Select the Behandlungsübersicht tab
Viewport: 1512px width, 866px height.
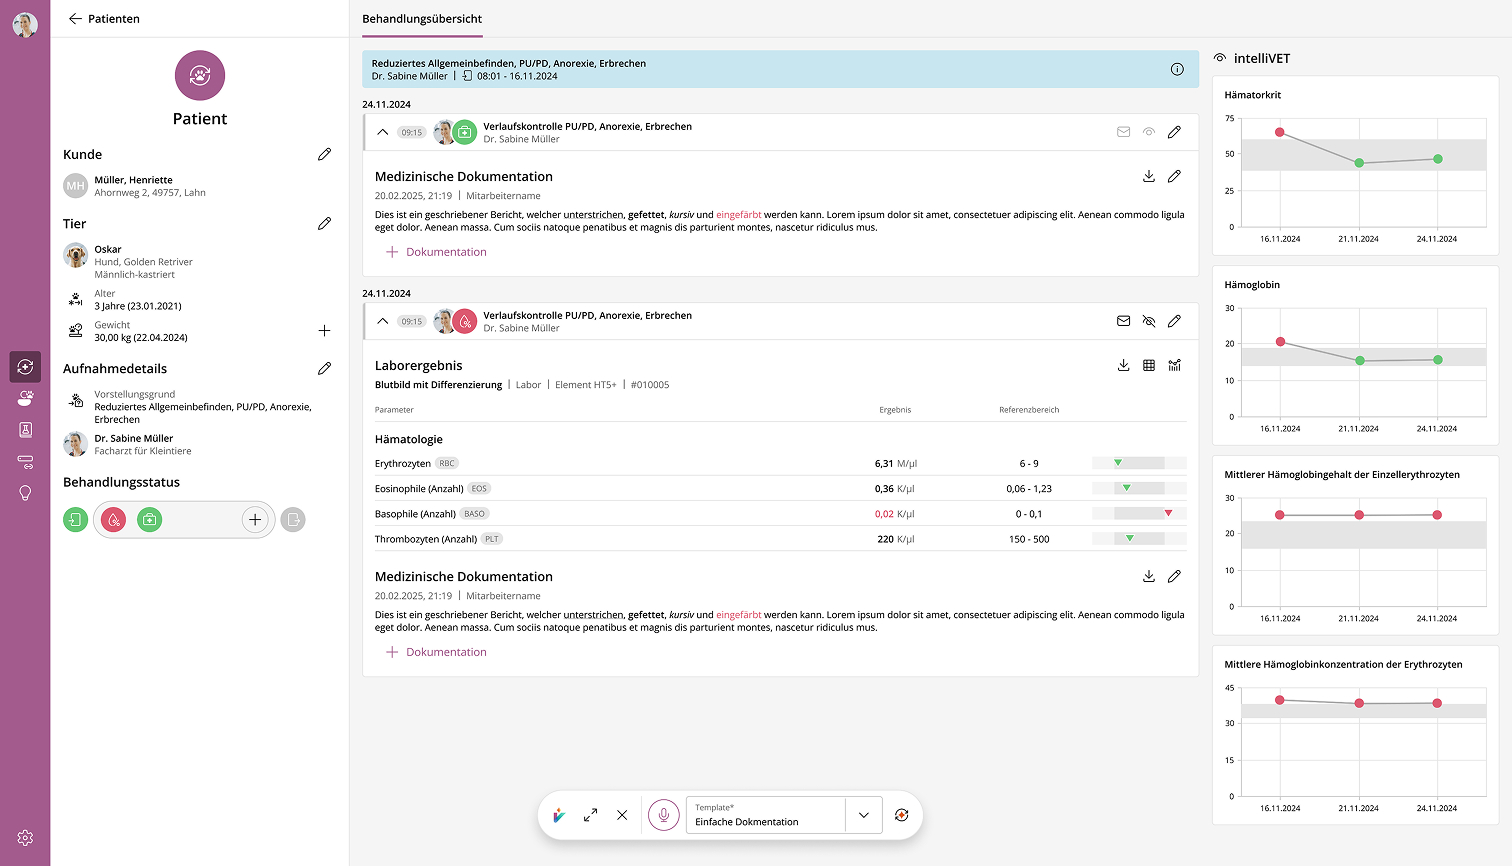point(422,19)
